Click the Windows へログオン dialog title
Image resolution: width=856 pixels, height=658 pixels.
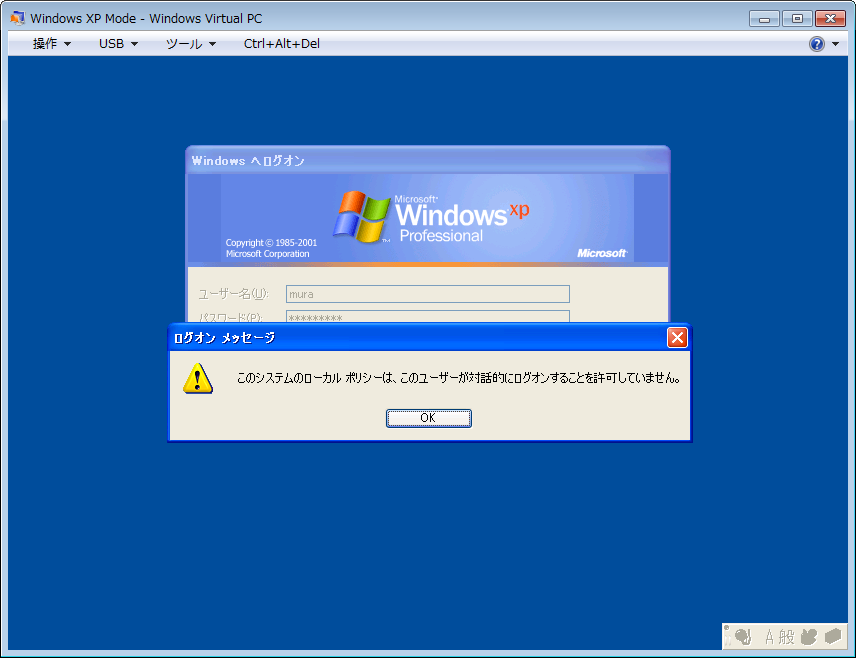[x=248, y=161]
